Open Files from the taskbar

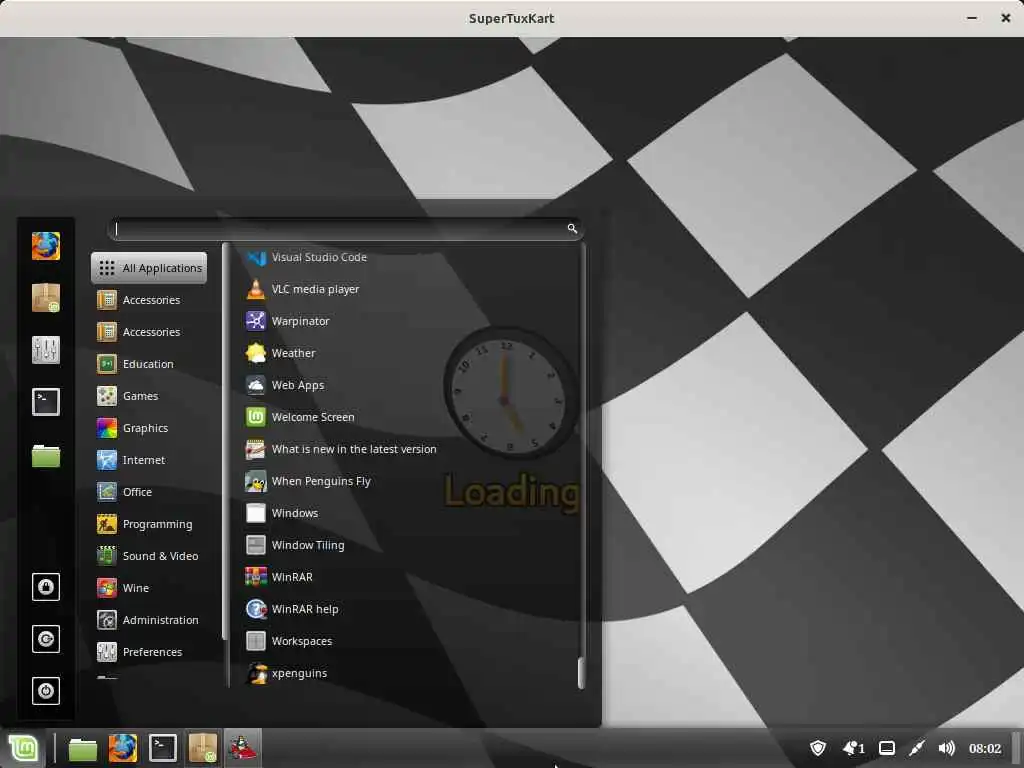83,749
